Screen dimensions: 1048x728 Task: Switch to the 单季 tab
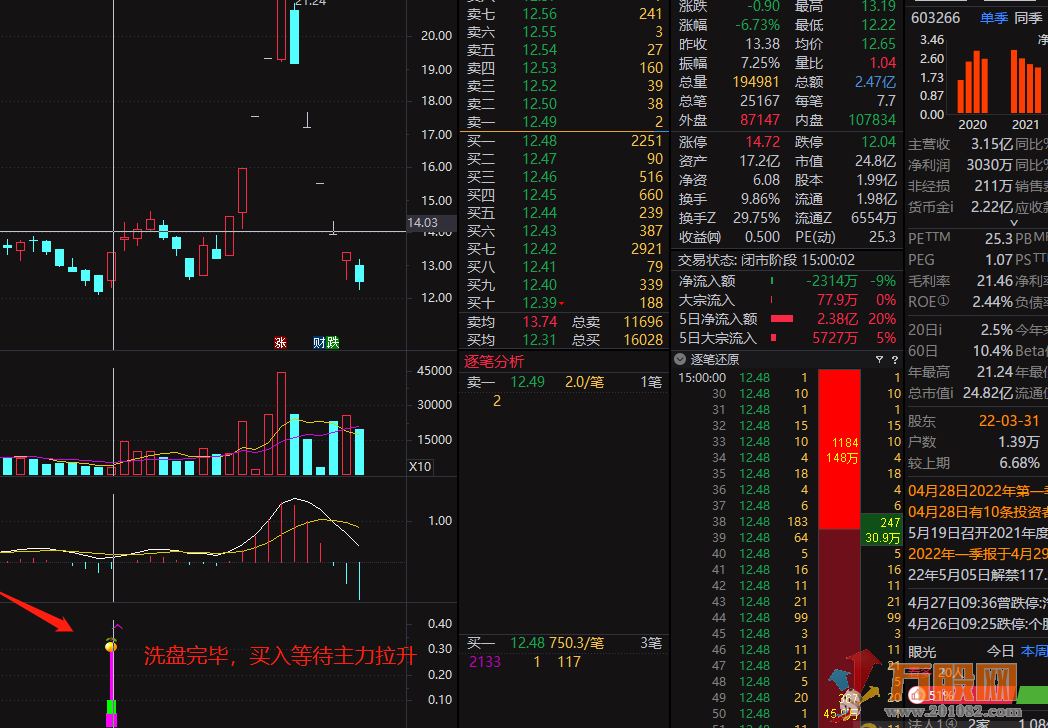[x=994, y=18]
